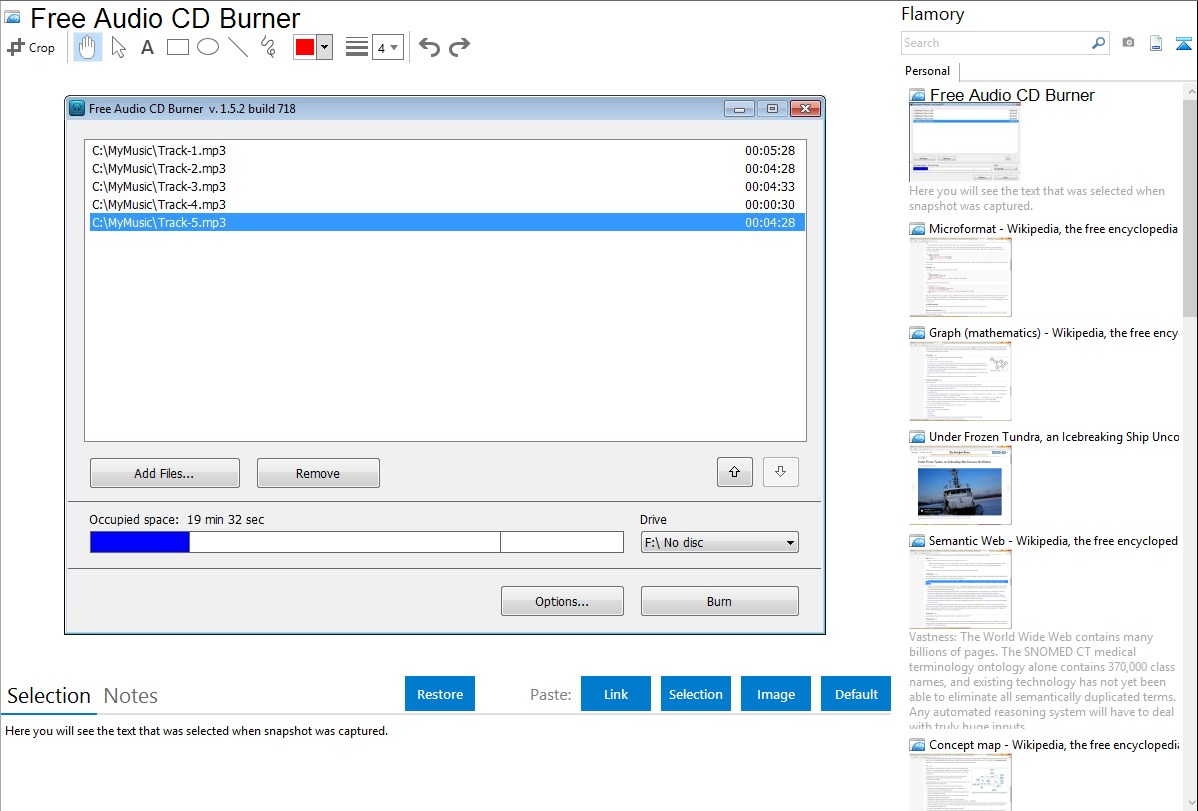Viewport: 1198px width, 811px height.
Task: Click the CD Burner title bar app icon
Action: pos(76,109)
